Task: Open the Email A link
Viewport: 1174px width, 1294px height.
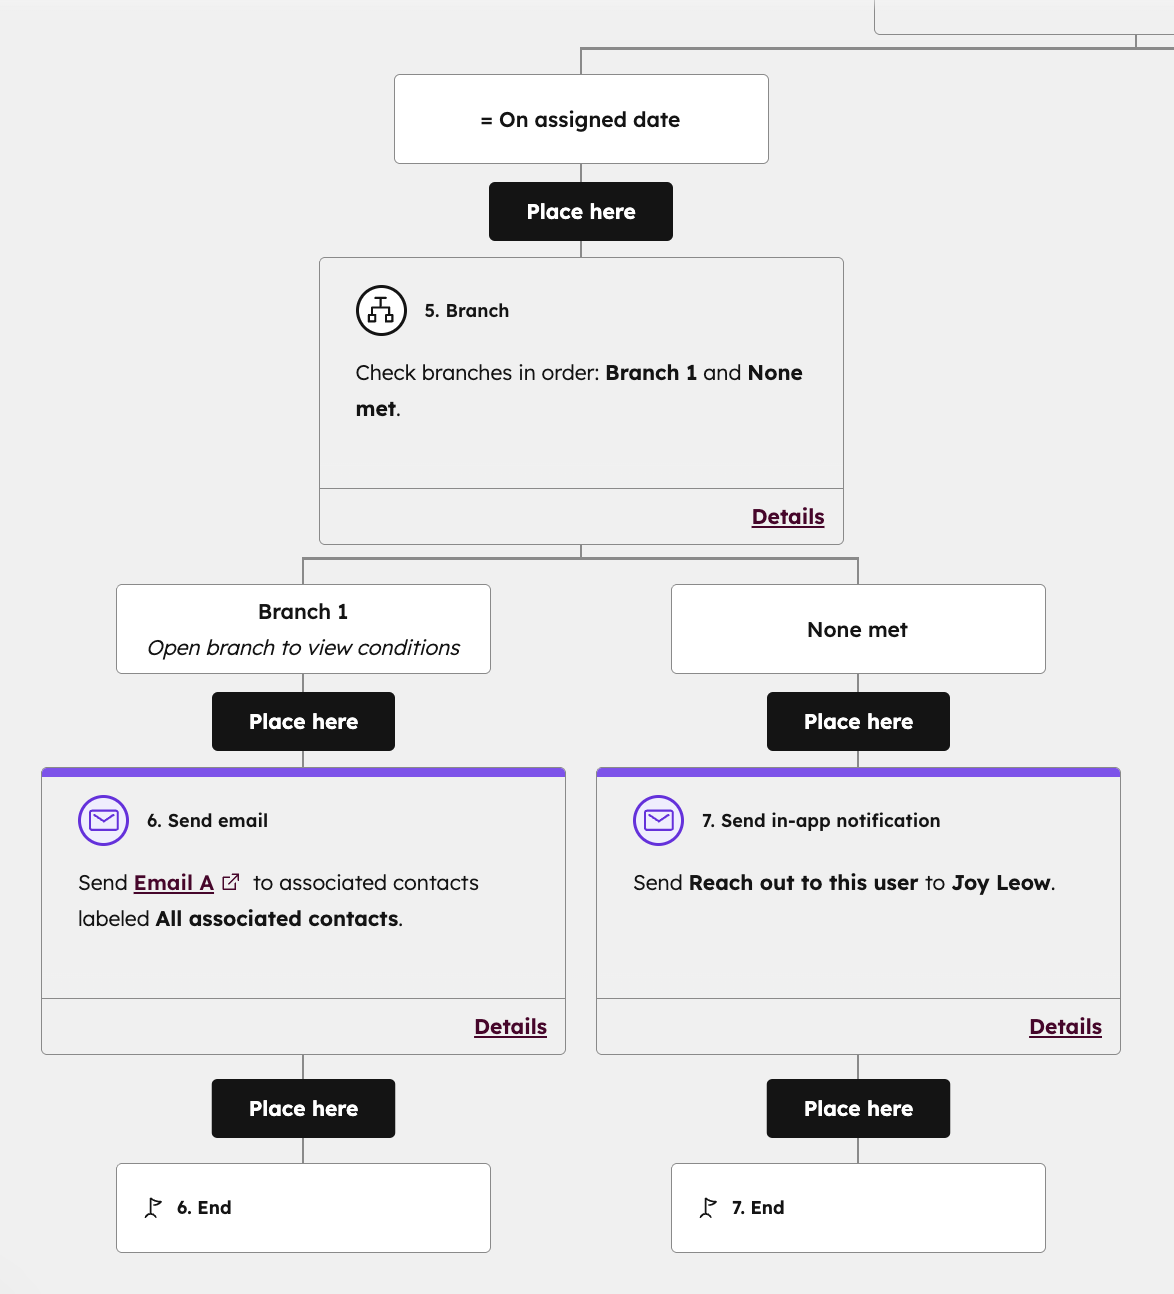Action: pyautogui.click(x=172, y=883)
